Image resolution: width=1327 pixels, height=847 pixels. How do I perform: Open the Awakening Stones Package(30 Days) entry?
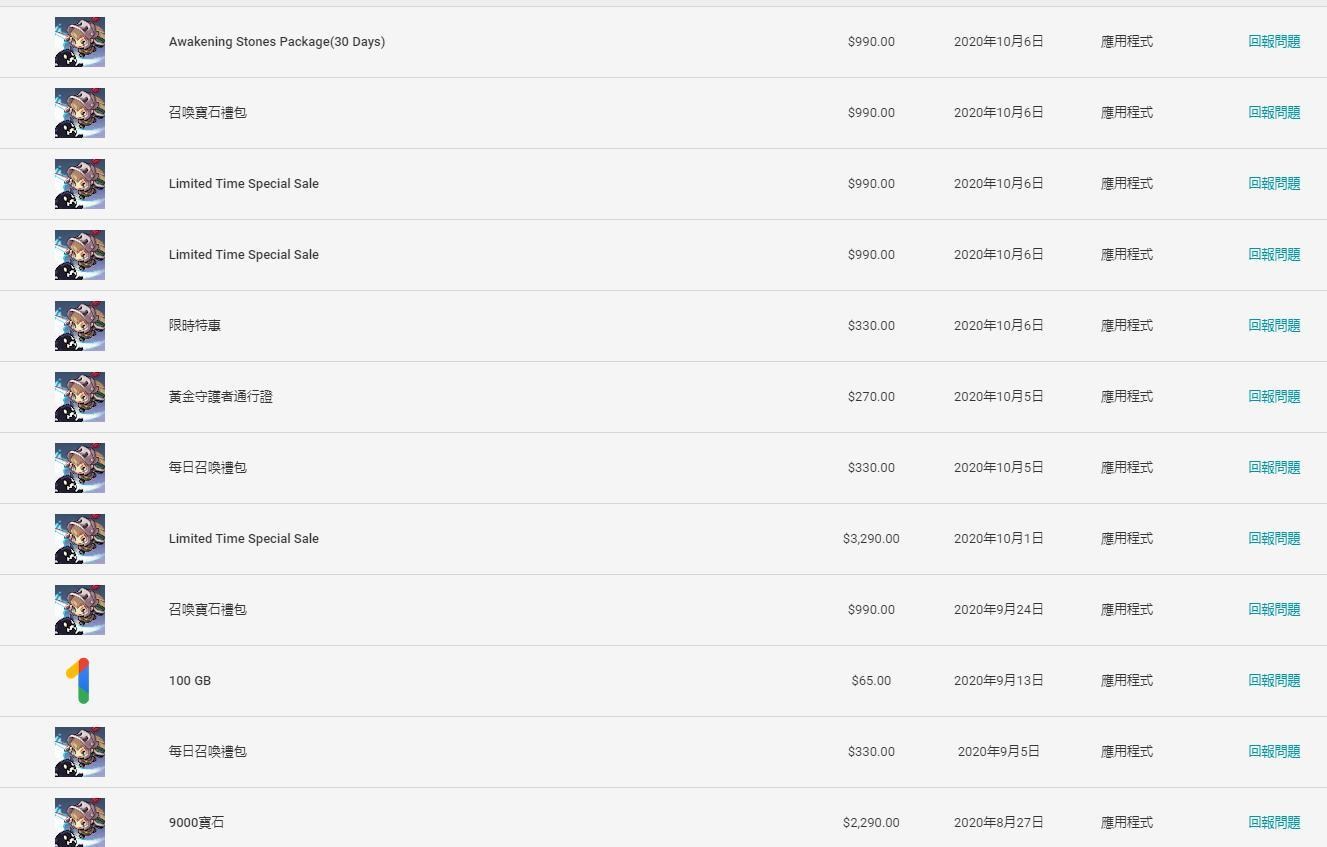tap(277, 42)
